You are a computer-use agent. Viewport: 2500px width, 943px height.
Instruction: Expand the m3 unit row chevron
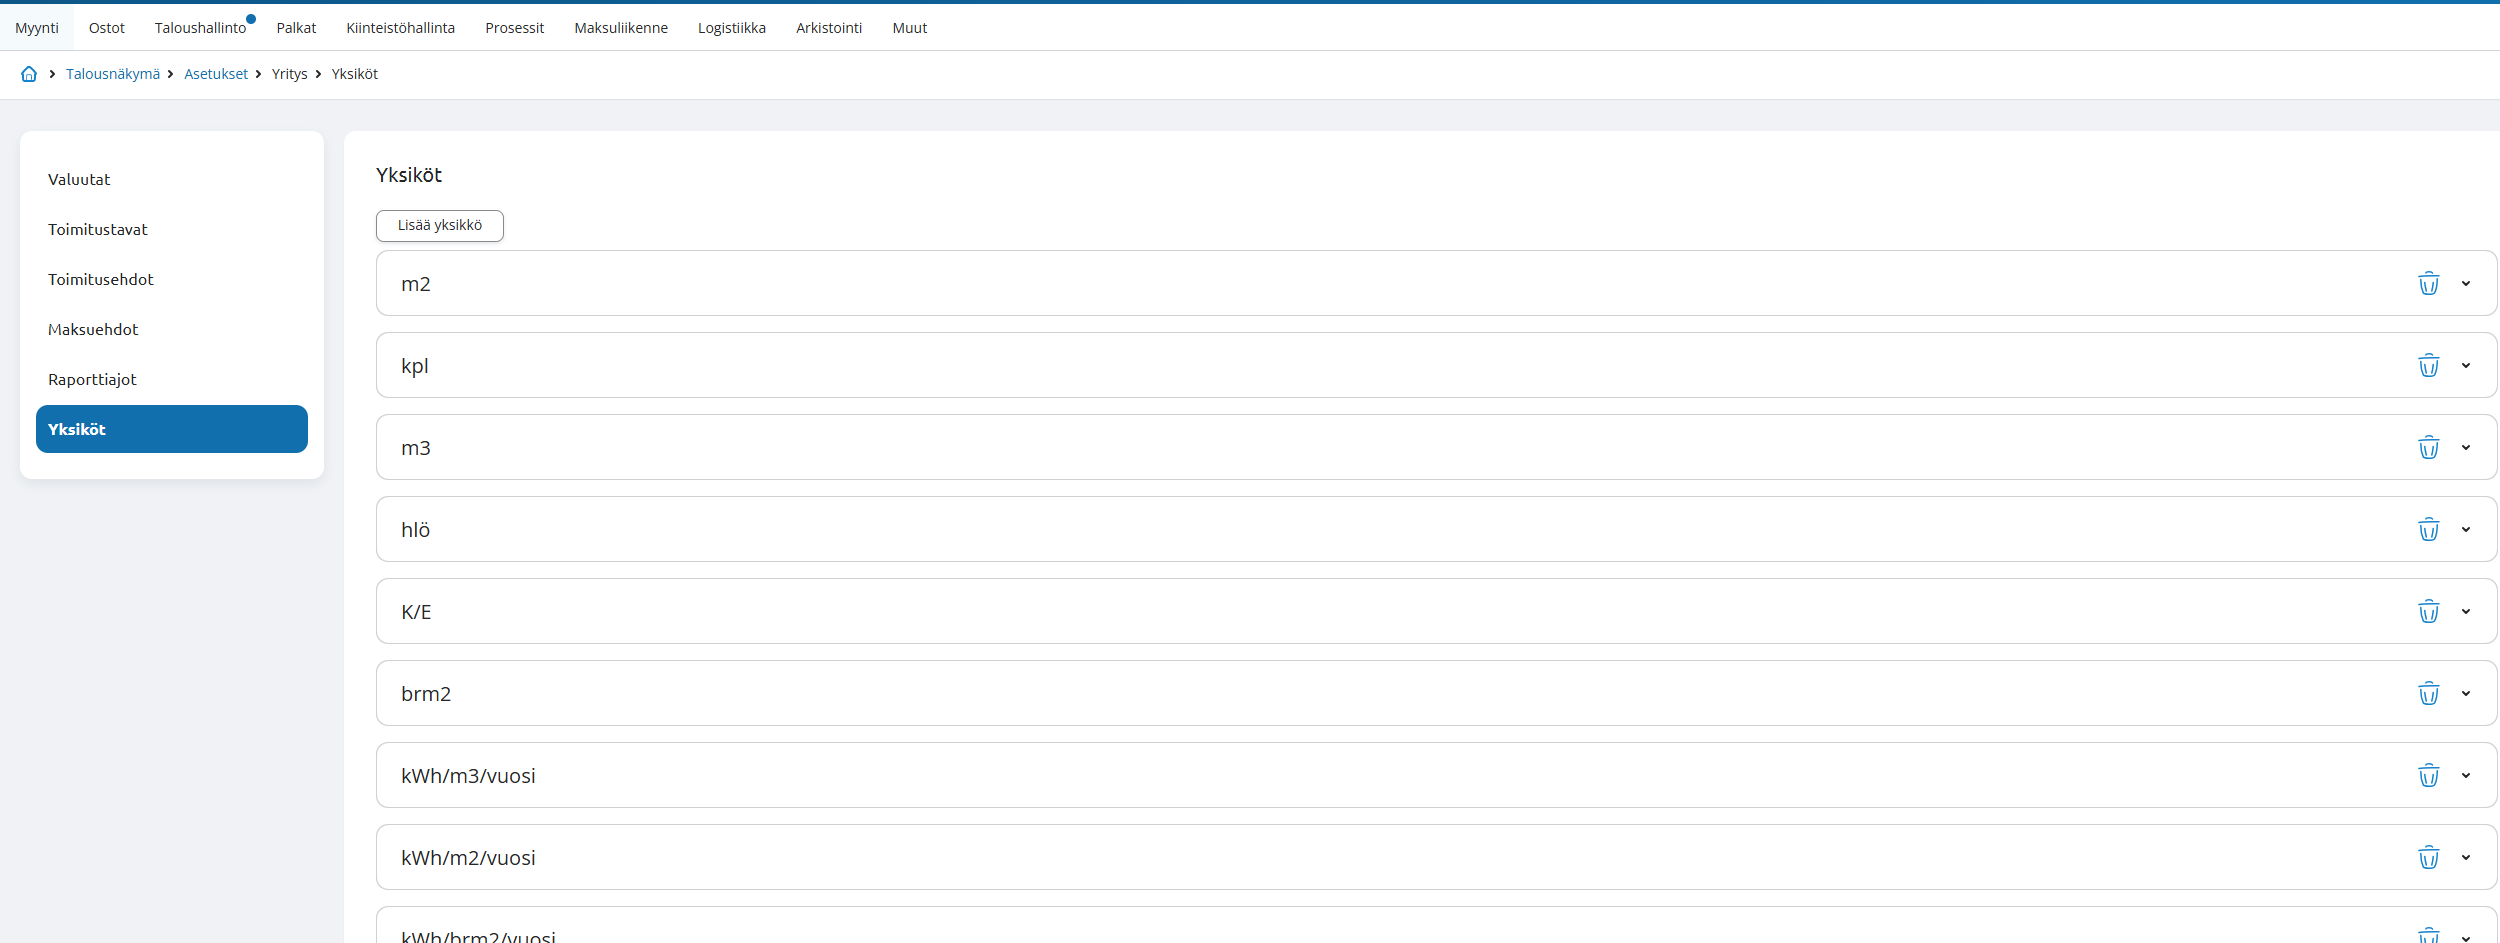pos(2466,448)
